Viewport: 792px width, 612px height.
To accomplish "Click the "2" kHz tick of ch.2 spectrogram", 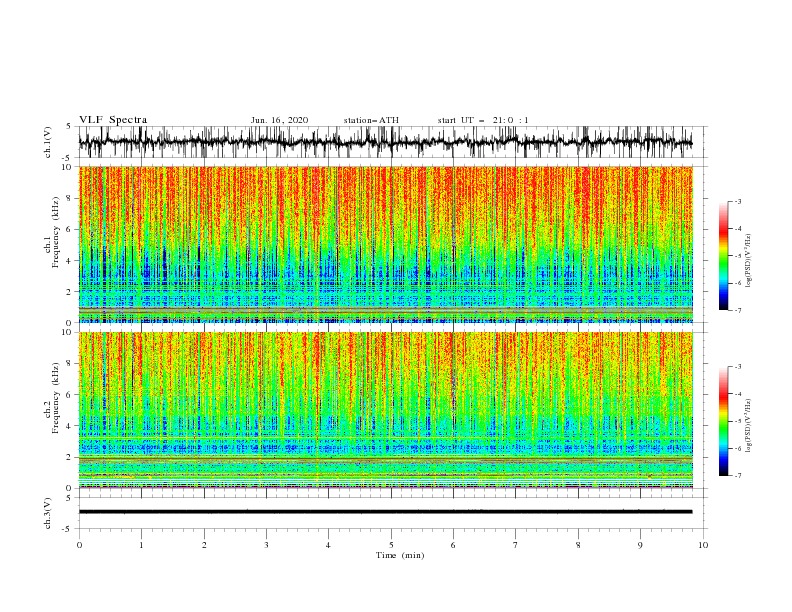I will pos(70,457).
